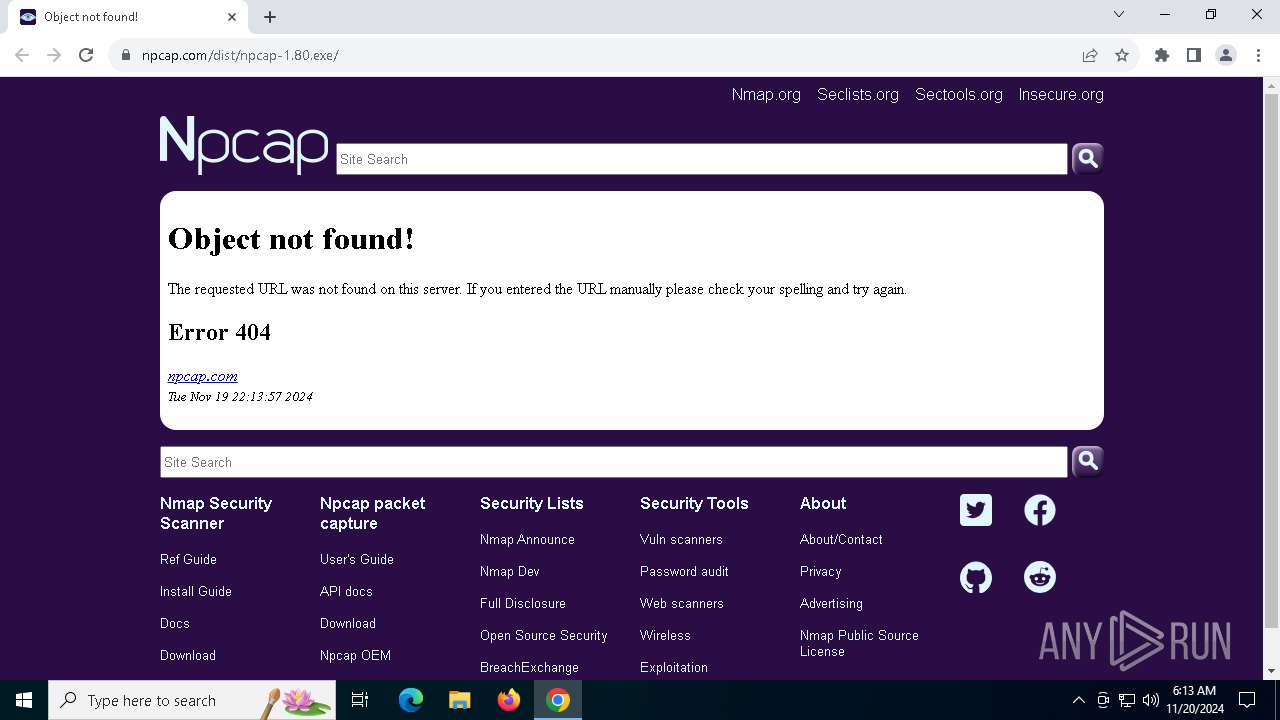View site information lock icon
The width and height of the screenshot is (1280, 720).
126,55
